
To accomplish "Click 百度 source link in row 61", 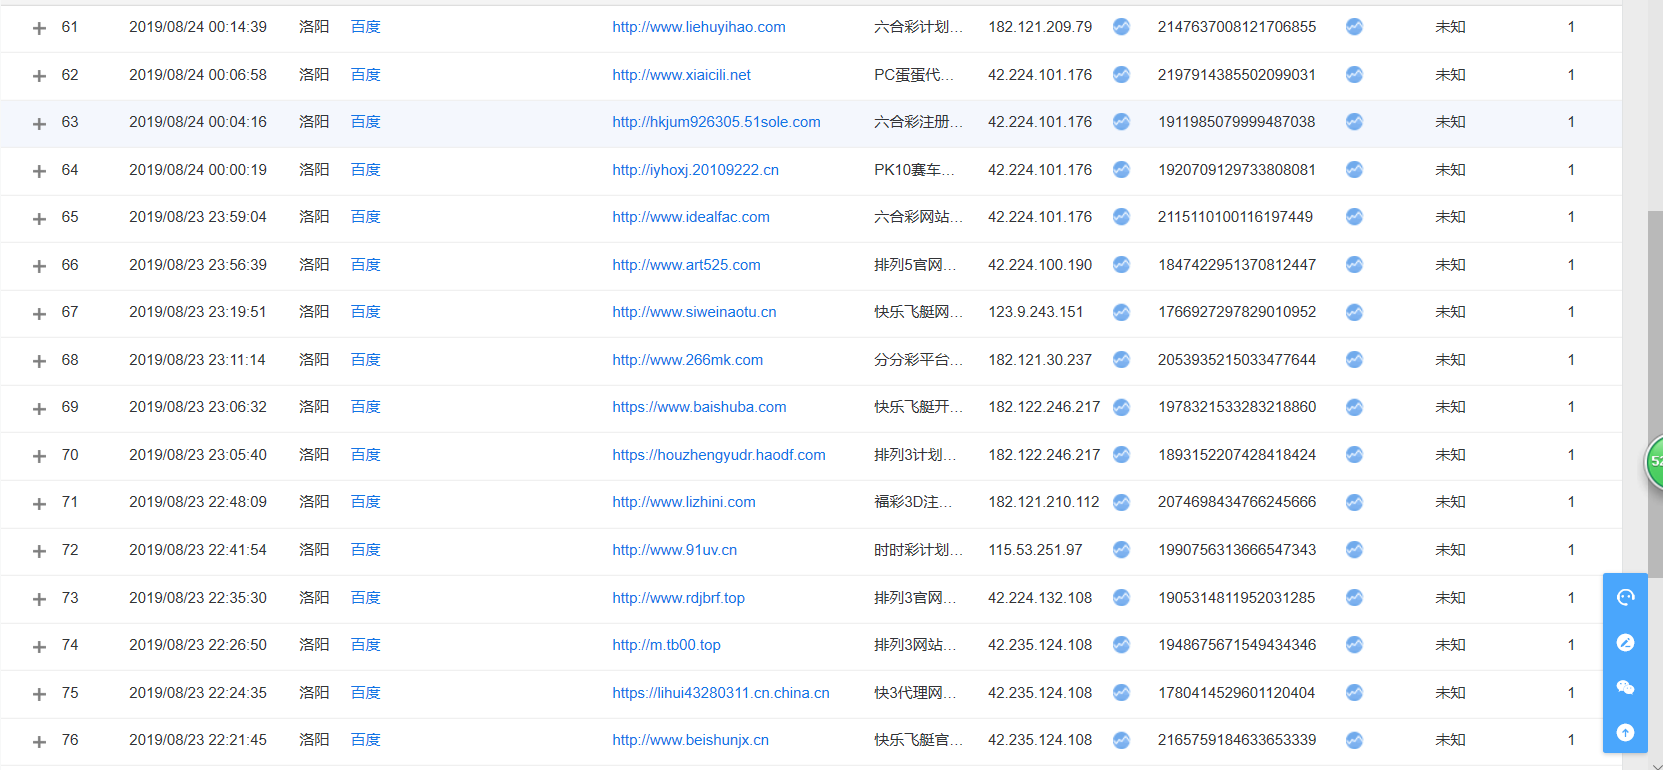I will click(x=365, y=27).
